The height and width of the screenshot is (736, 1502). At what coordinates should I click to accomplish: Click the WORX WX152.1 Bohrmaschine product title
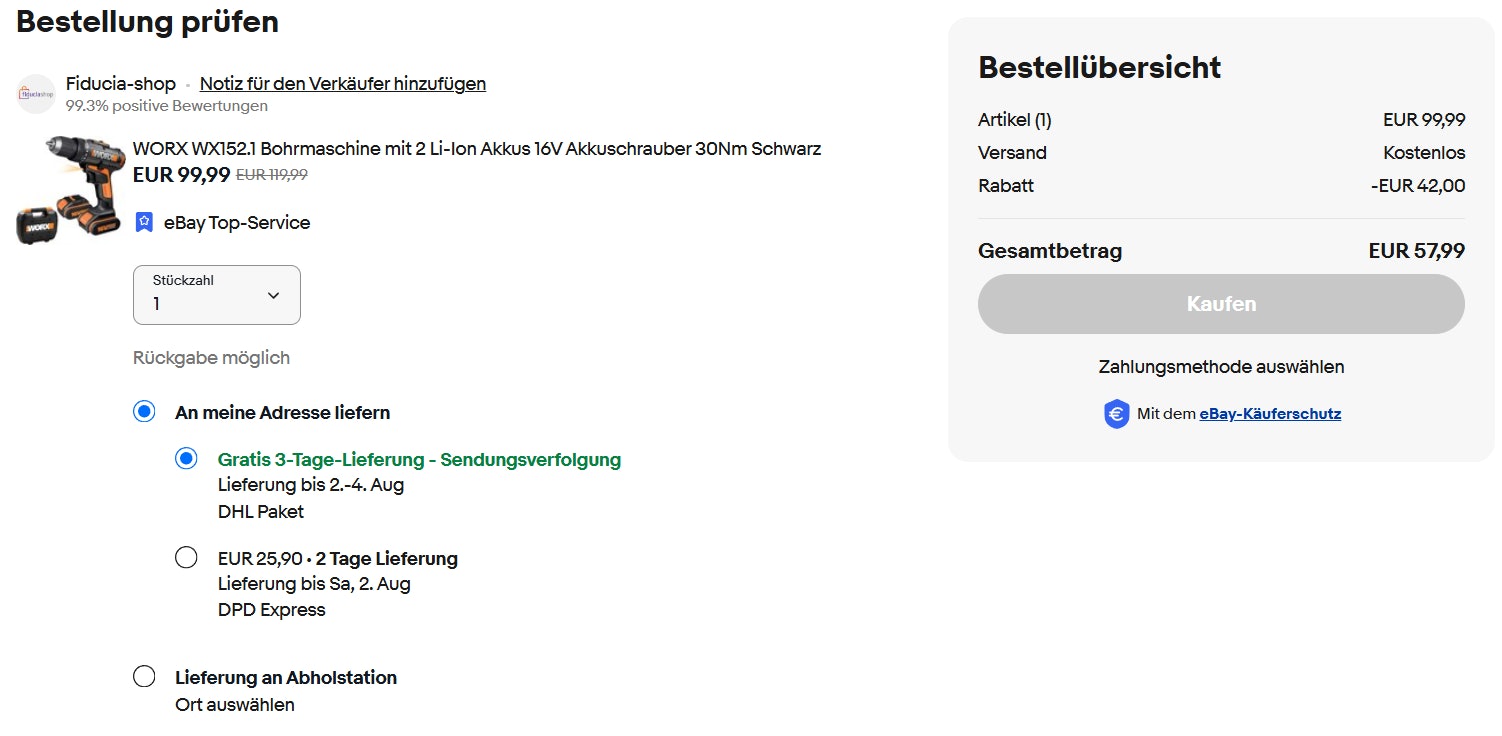pyautogui.click(x=477, y=149)
